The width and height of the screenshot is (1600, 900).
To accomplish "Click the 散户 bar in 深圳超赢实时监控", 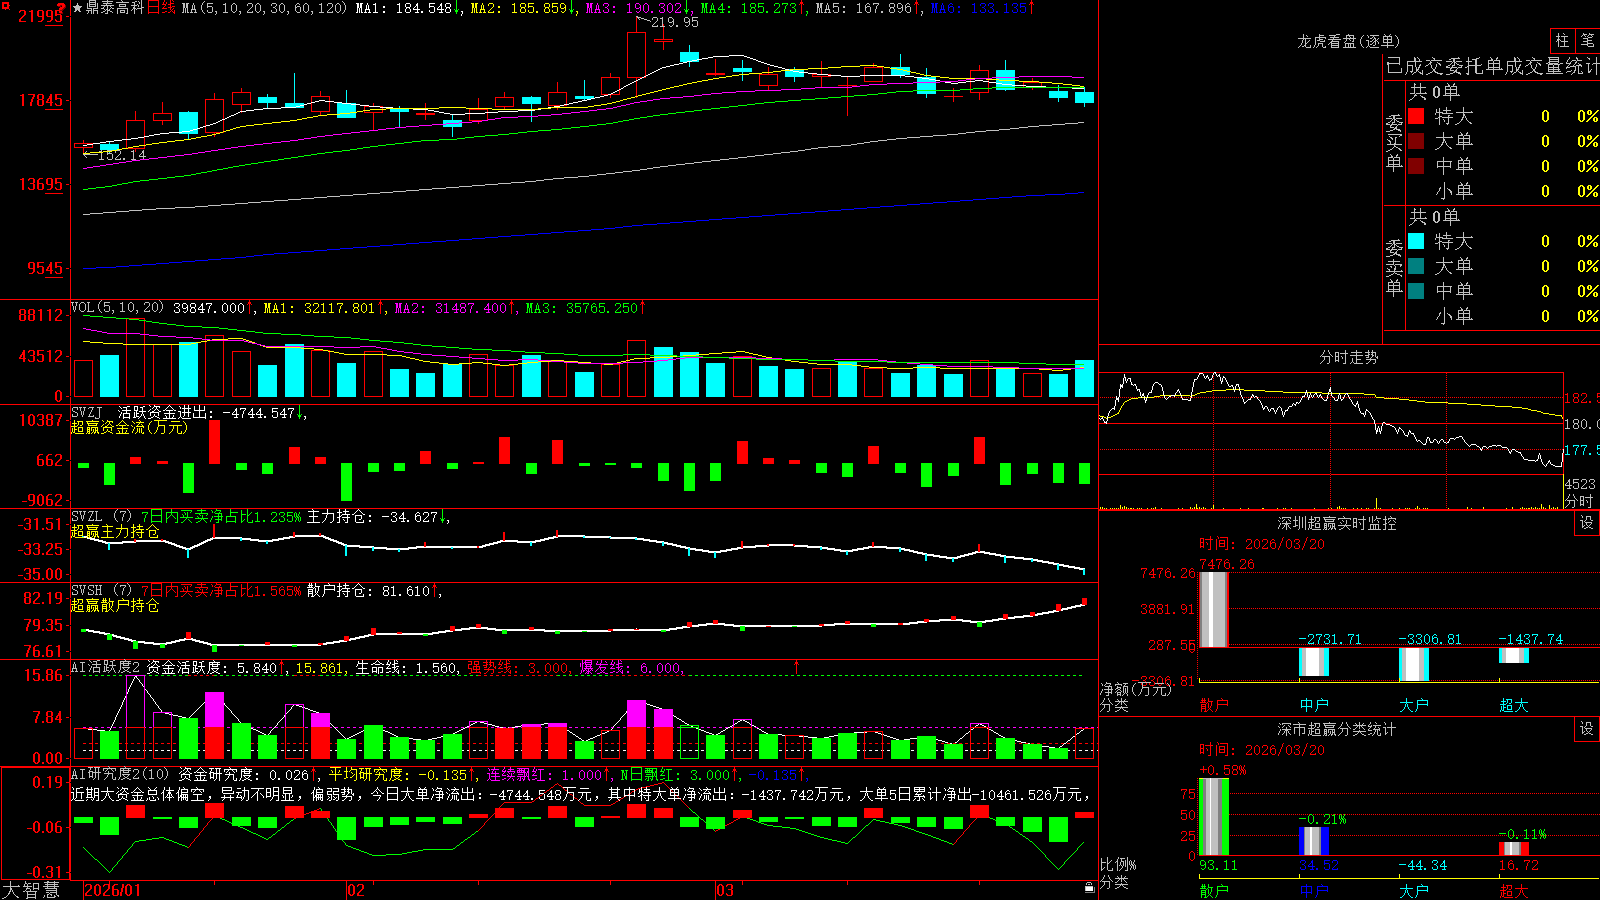I will 1214,609.
